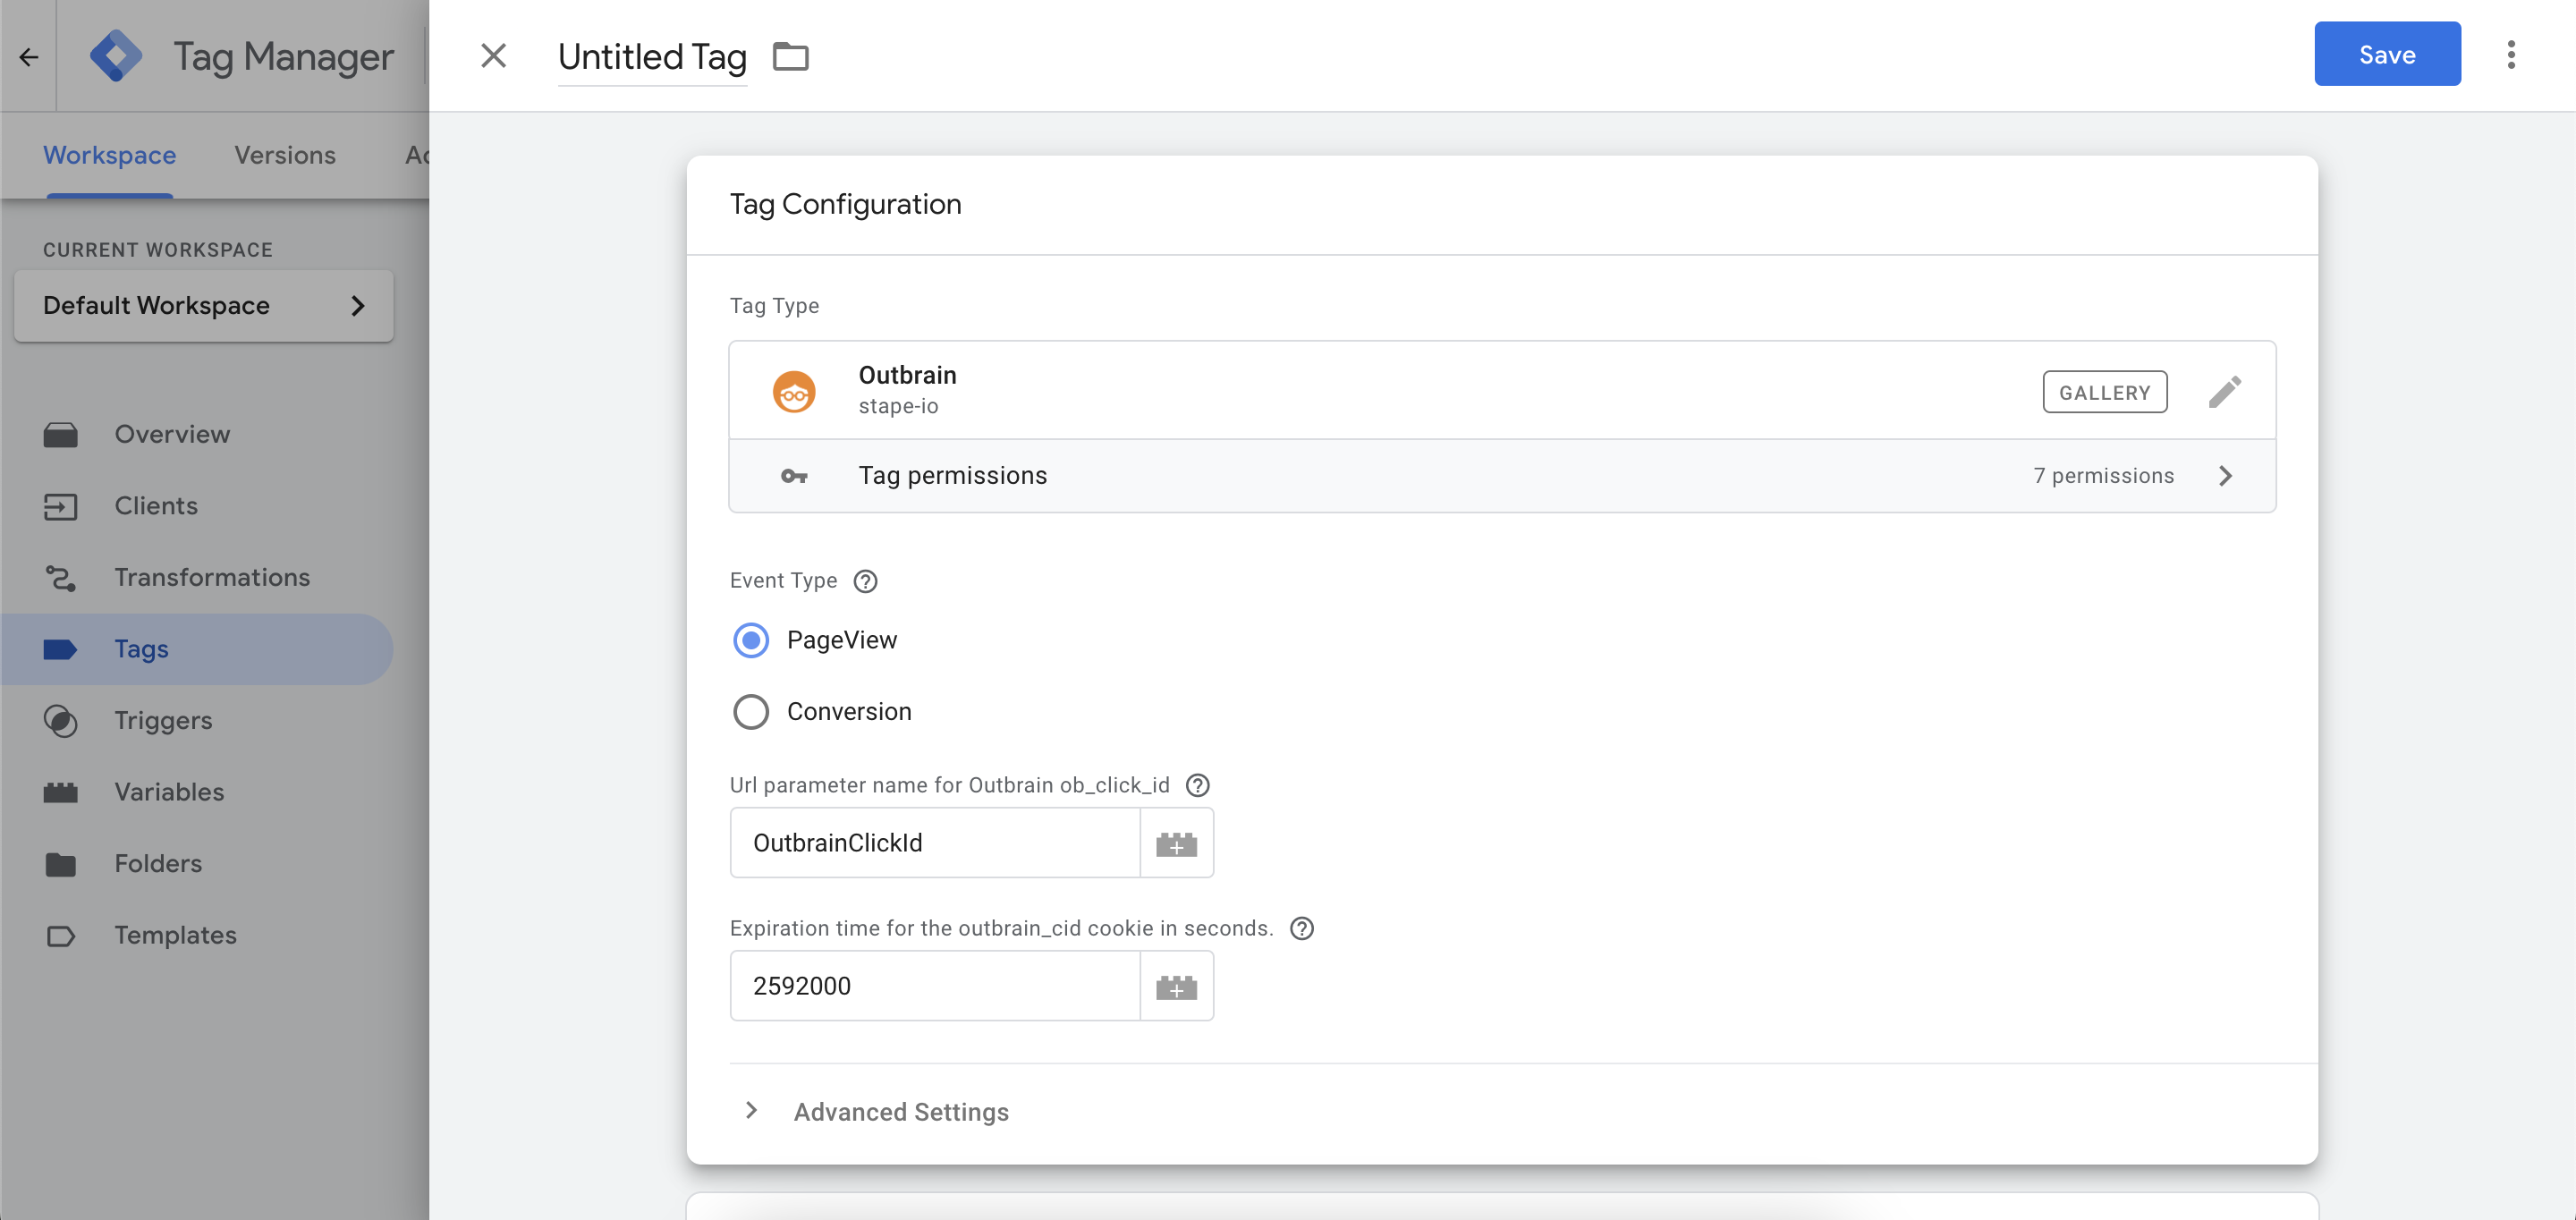Screen dimensions: 2576x1220
Task: Click the Clients sidebar icon
Action: (62, 506)
